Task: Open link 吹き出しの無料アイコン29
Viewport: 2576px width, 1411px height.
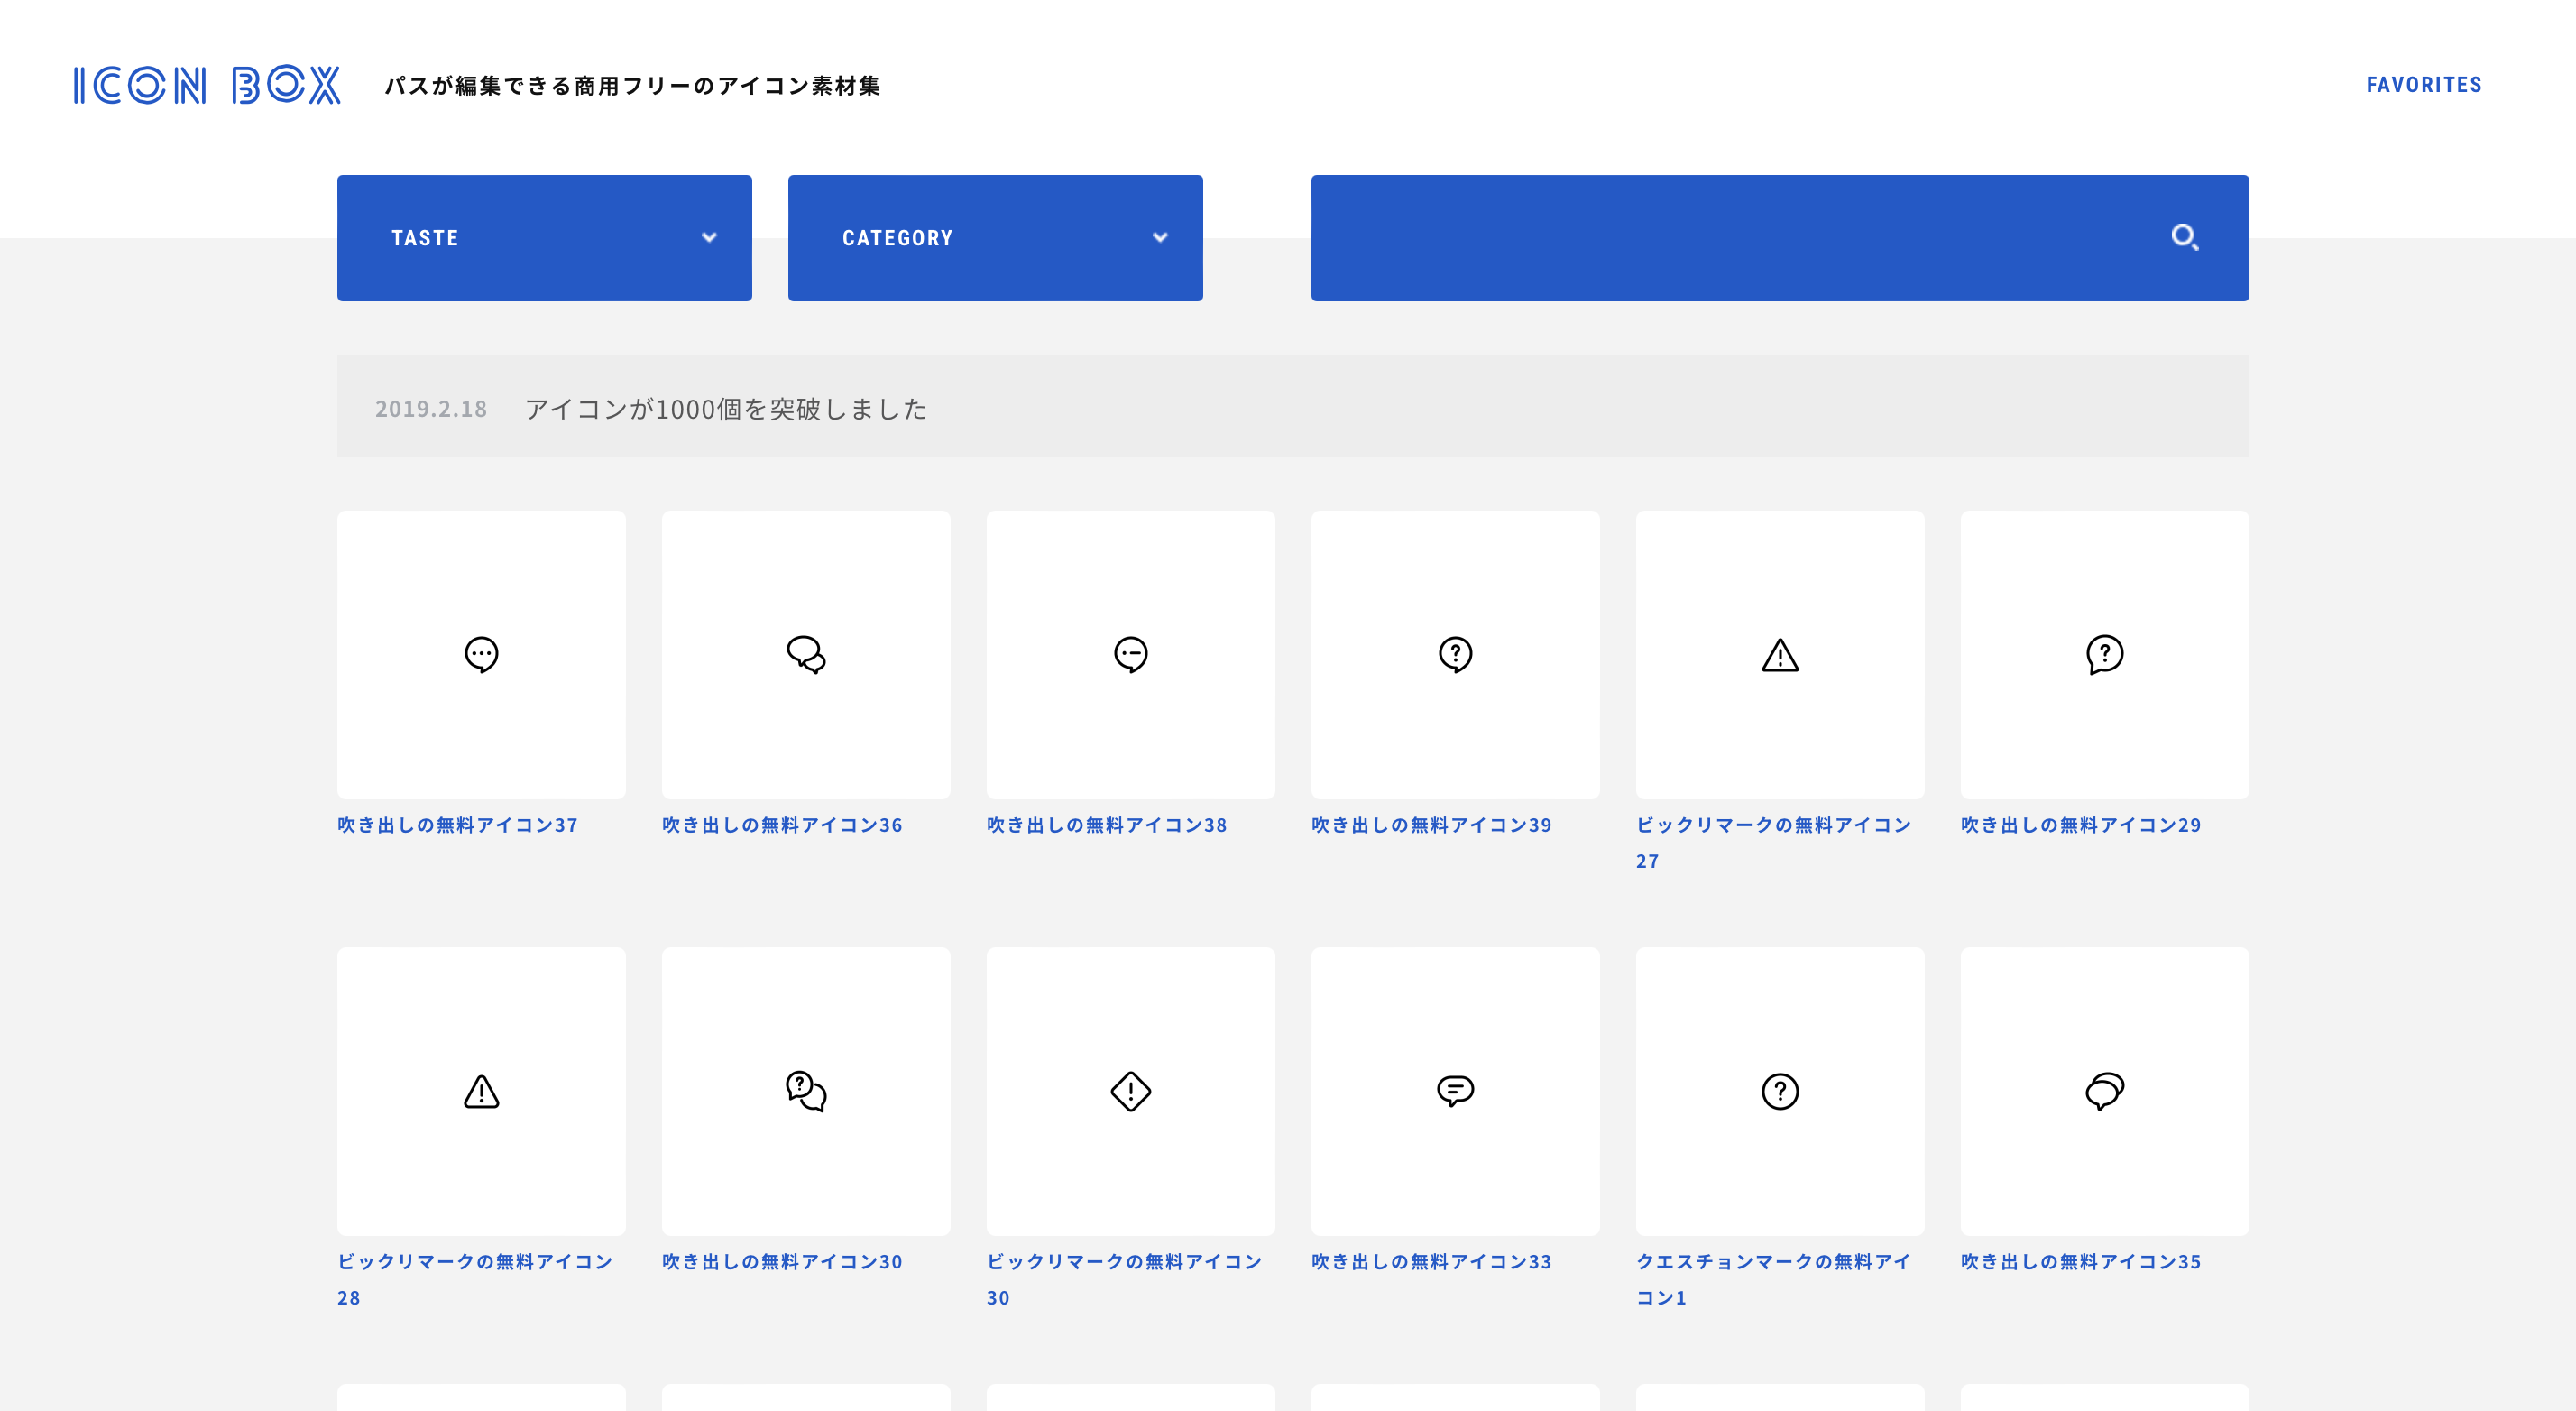Action: tap(2081, 825)
